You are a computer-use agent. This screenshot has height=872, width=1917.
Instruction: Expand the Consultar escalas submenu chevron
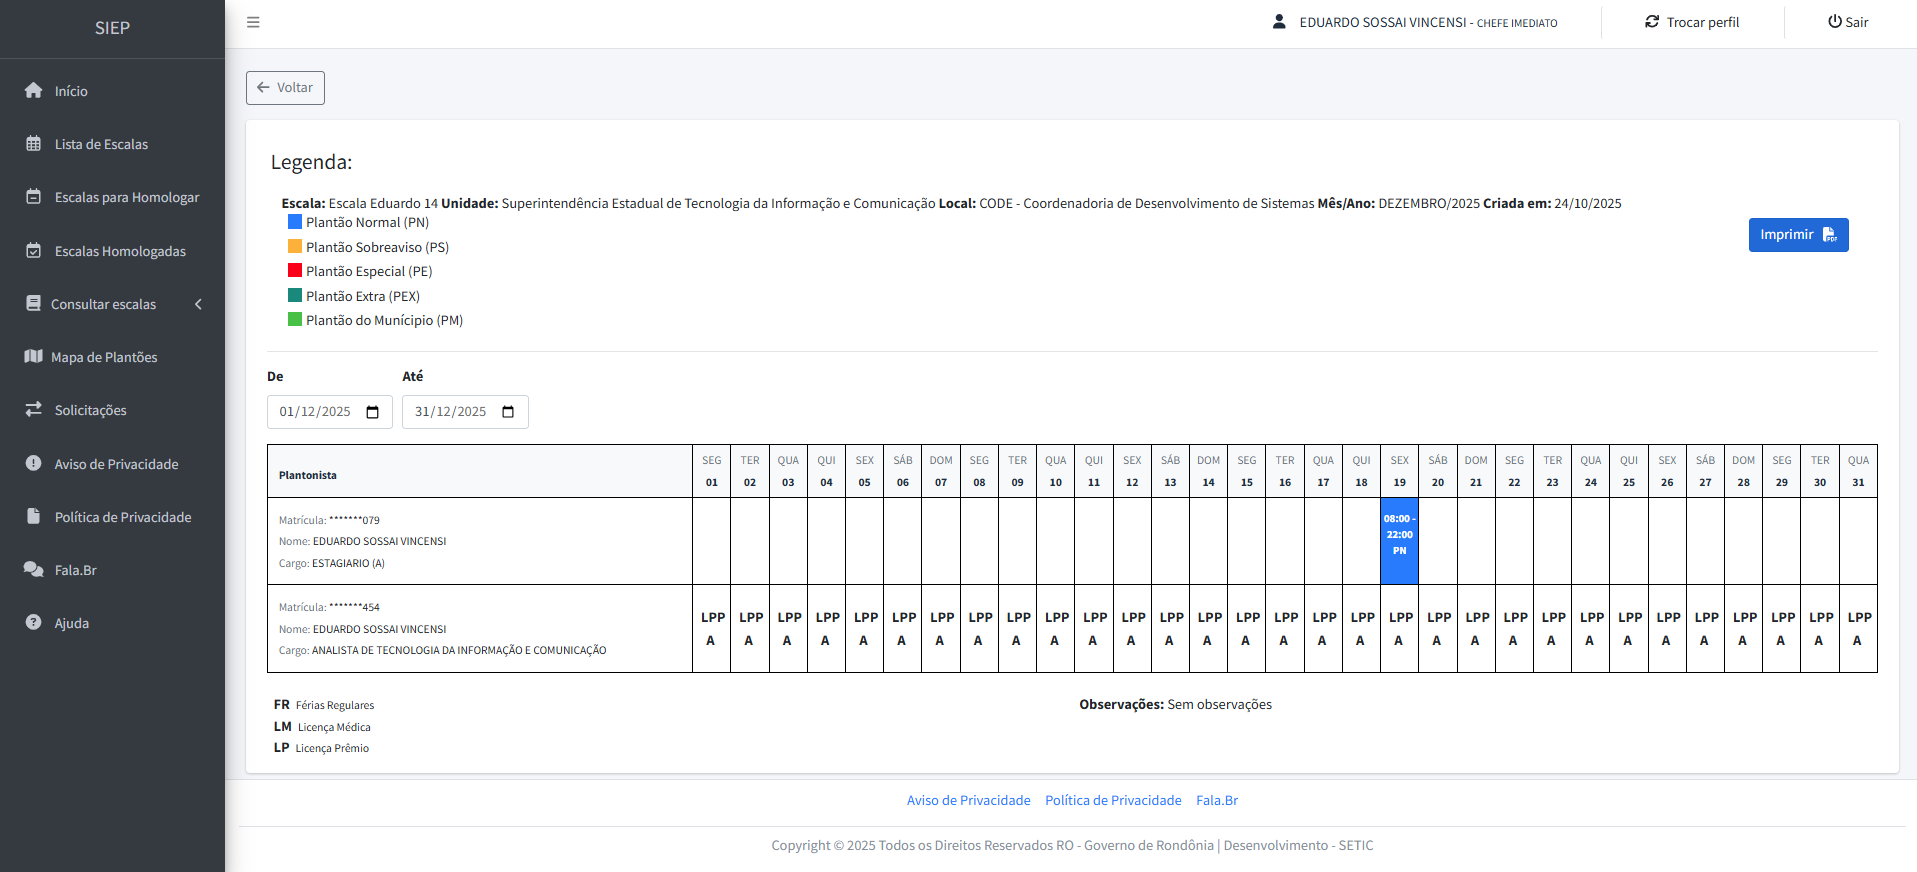pos(198,304)
